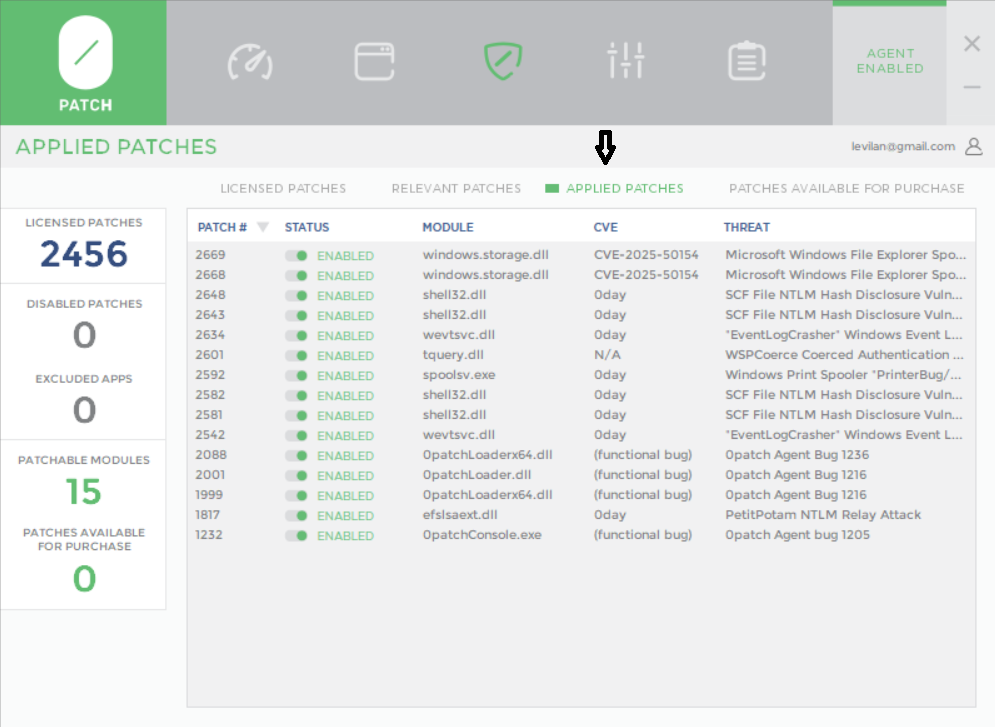Open the Settings sliders icon

point(626,60)
